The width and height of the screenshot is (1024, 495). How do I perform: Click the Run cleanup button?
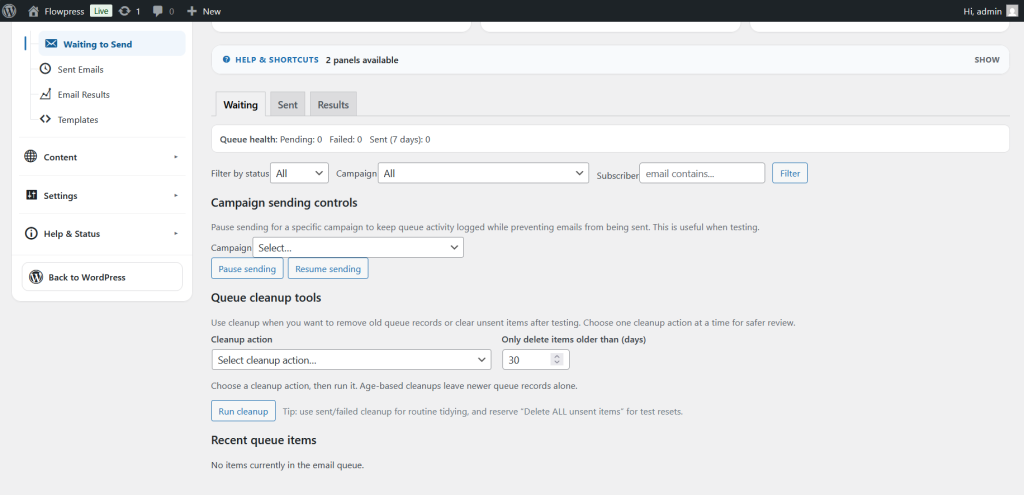point(243,411)
